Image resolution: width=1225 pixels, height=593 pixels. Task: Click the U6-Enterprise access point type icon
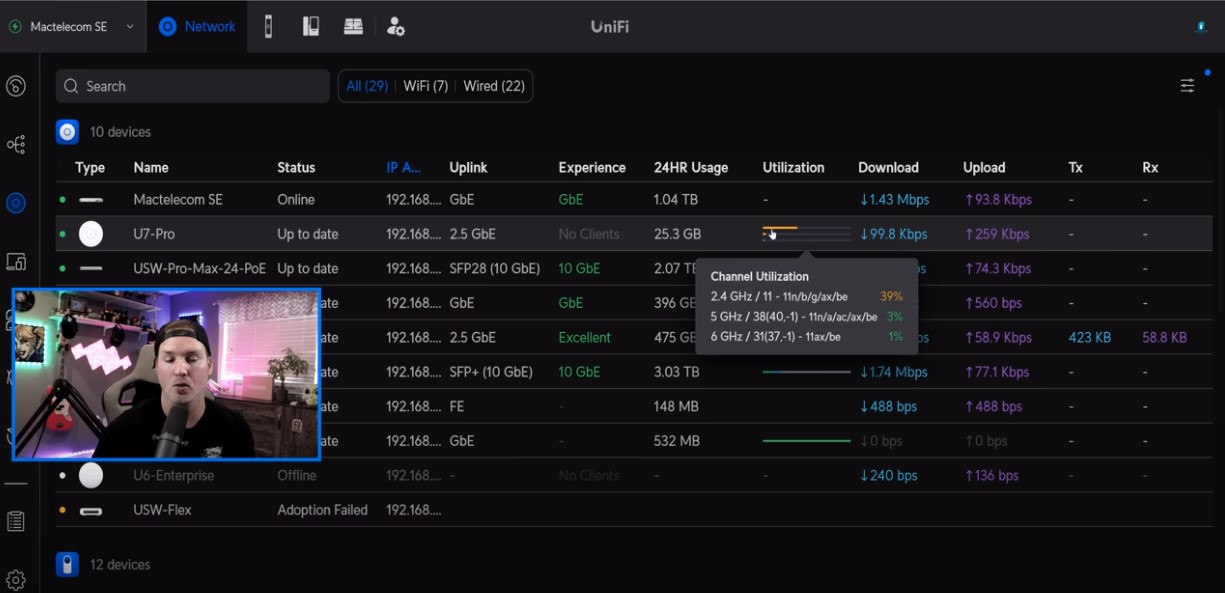91,476
